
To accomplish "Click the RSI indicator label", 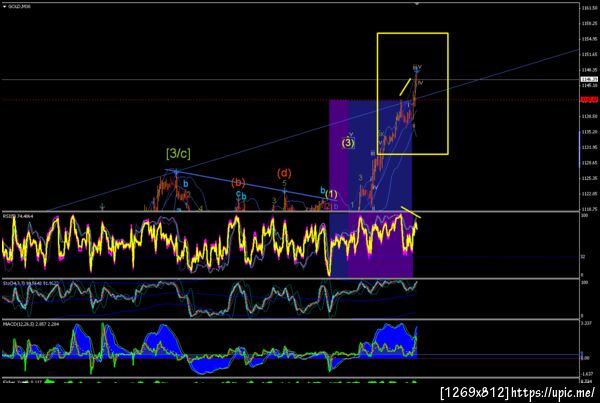I will (x=18, y=216).
